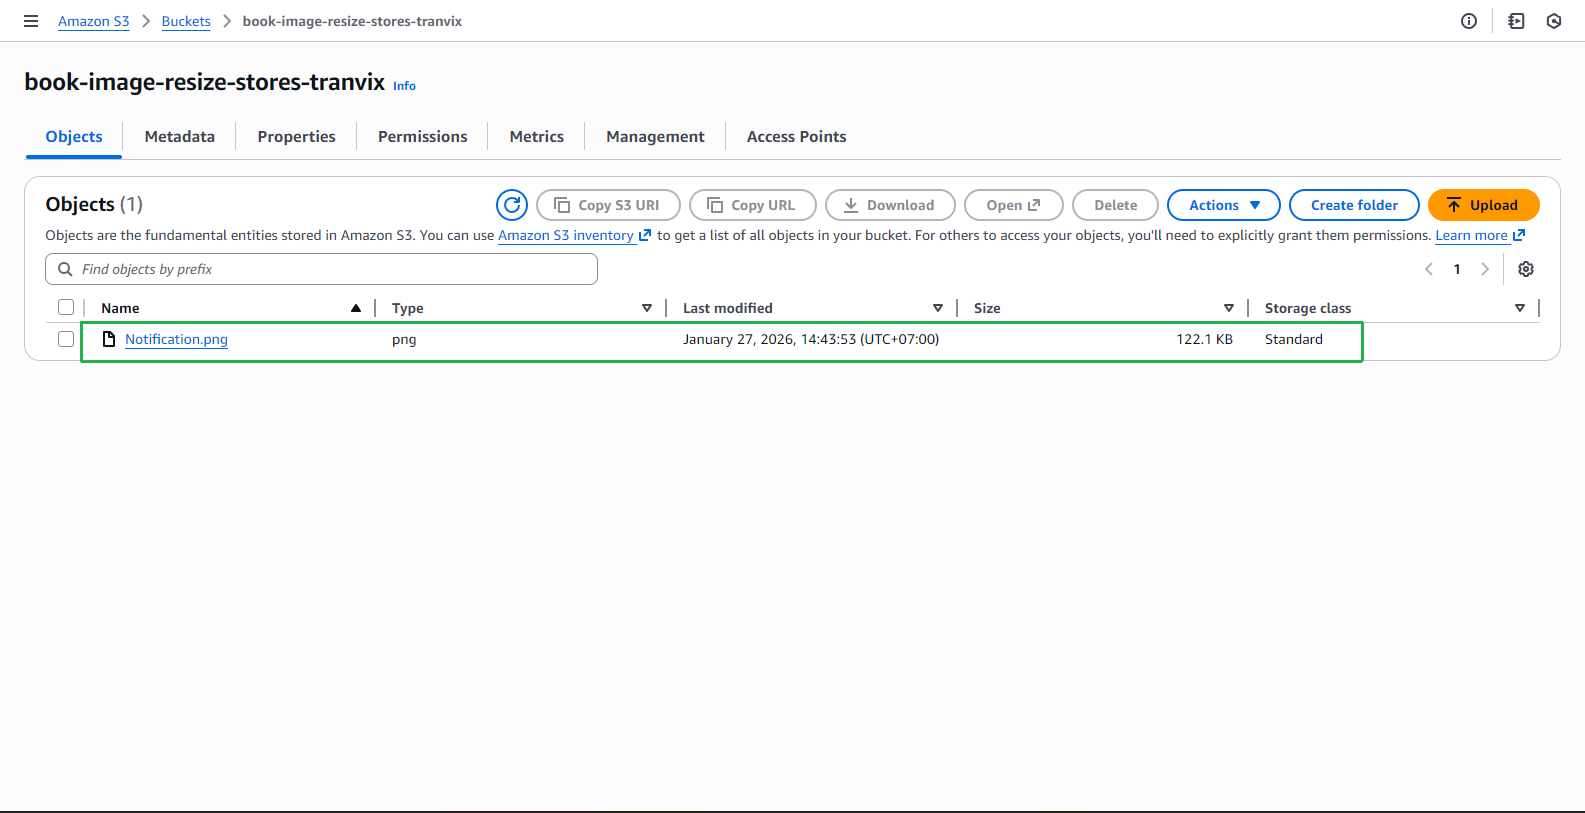Click the Name column header
Image resolution: width=1585 pixels, height=813 pixels.
pos(120,308)
